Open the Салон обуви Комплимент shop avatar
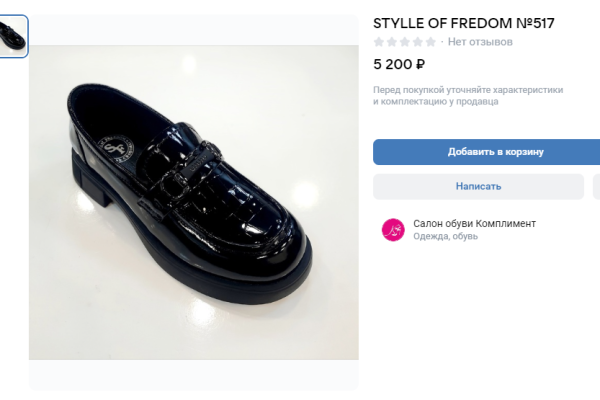Viewport: 600px width, 400px height. point(393,229)
